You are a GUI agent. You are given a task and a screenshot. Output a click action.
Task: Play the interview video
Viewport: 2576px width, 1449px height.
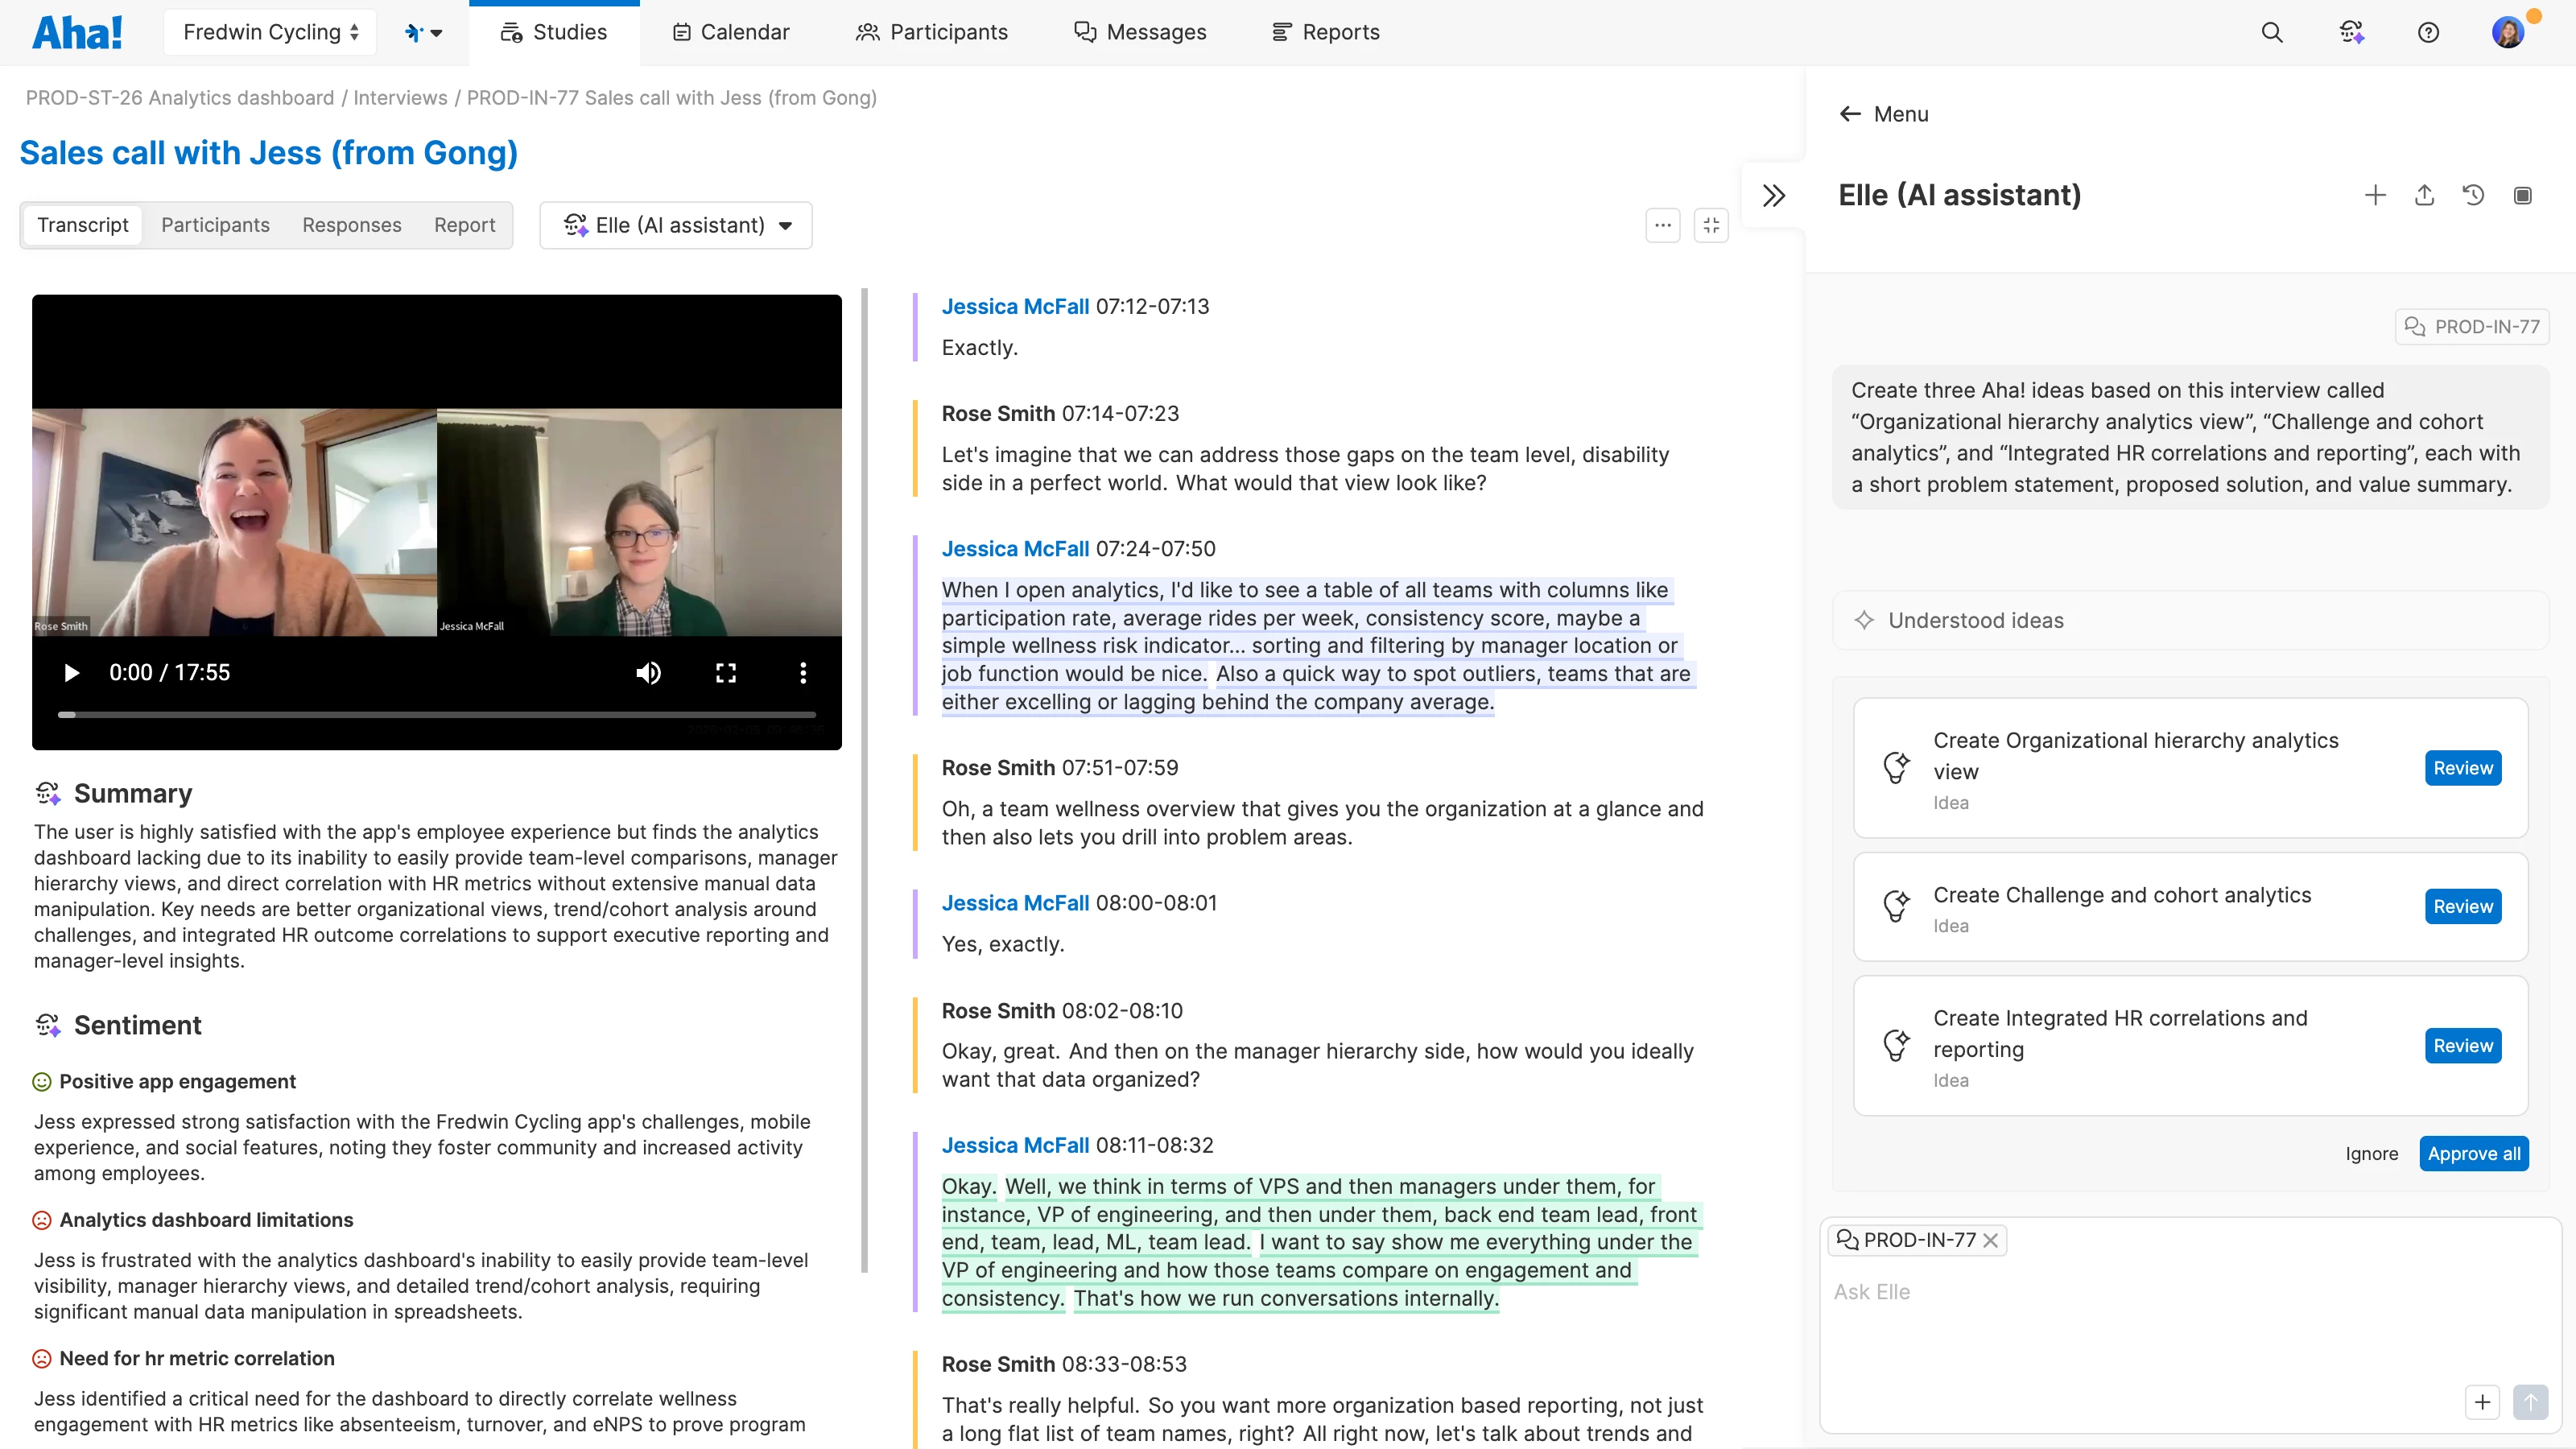71,673
